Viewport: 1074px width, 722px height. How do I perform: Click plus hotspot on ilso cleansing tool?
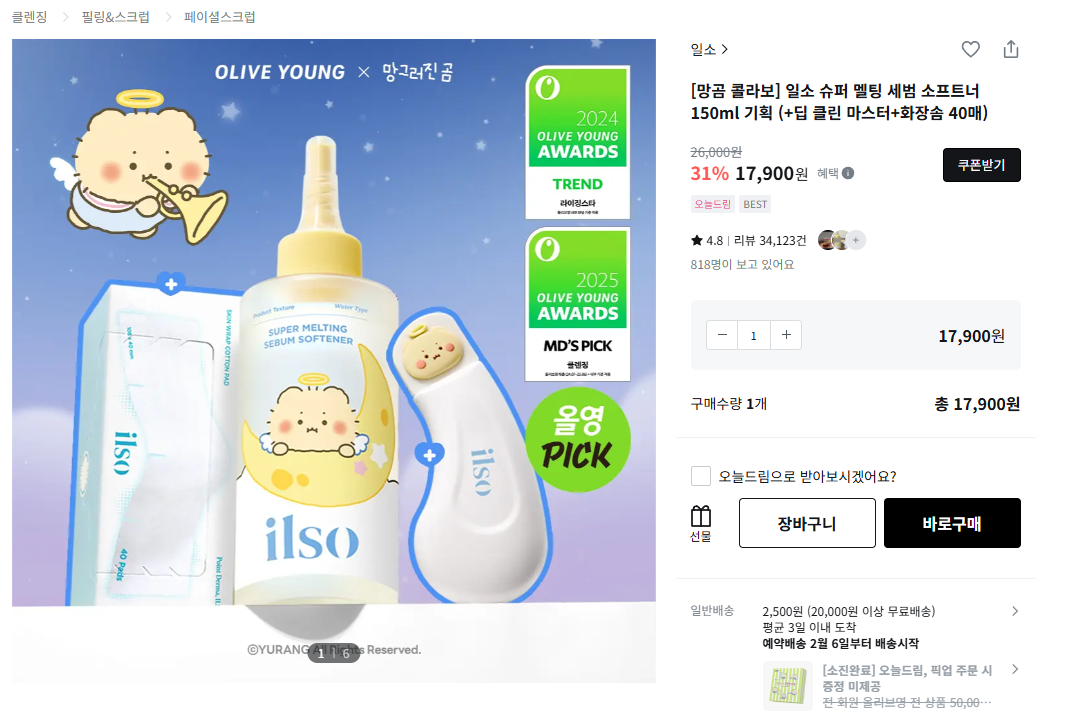tap(429, 454)
